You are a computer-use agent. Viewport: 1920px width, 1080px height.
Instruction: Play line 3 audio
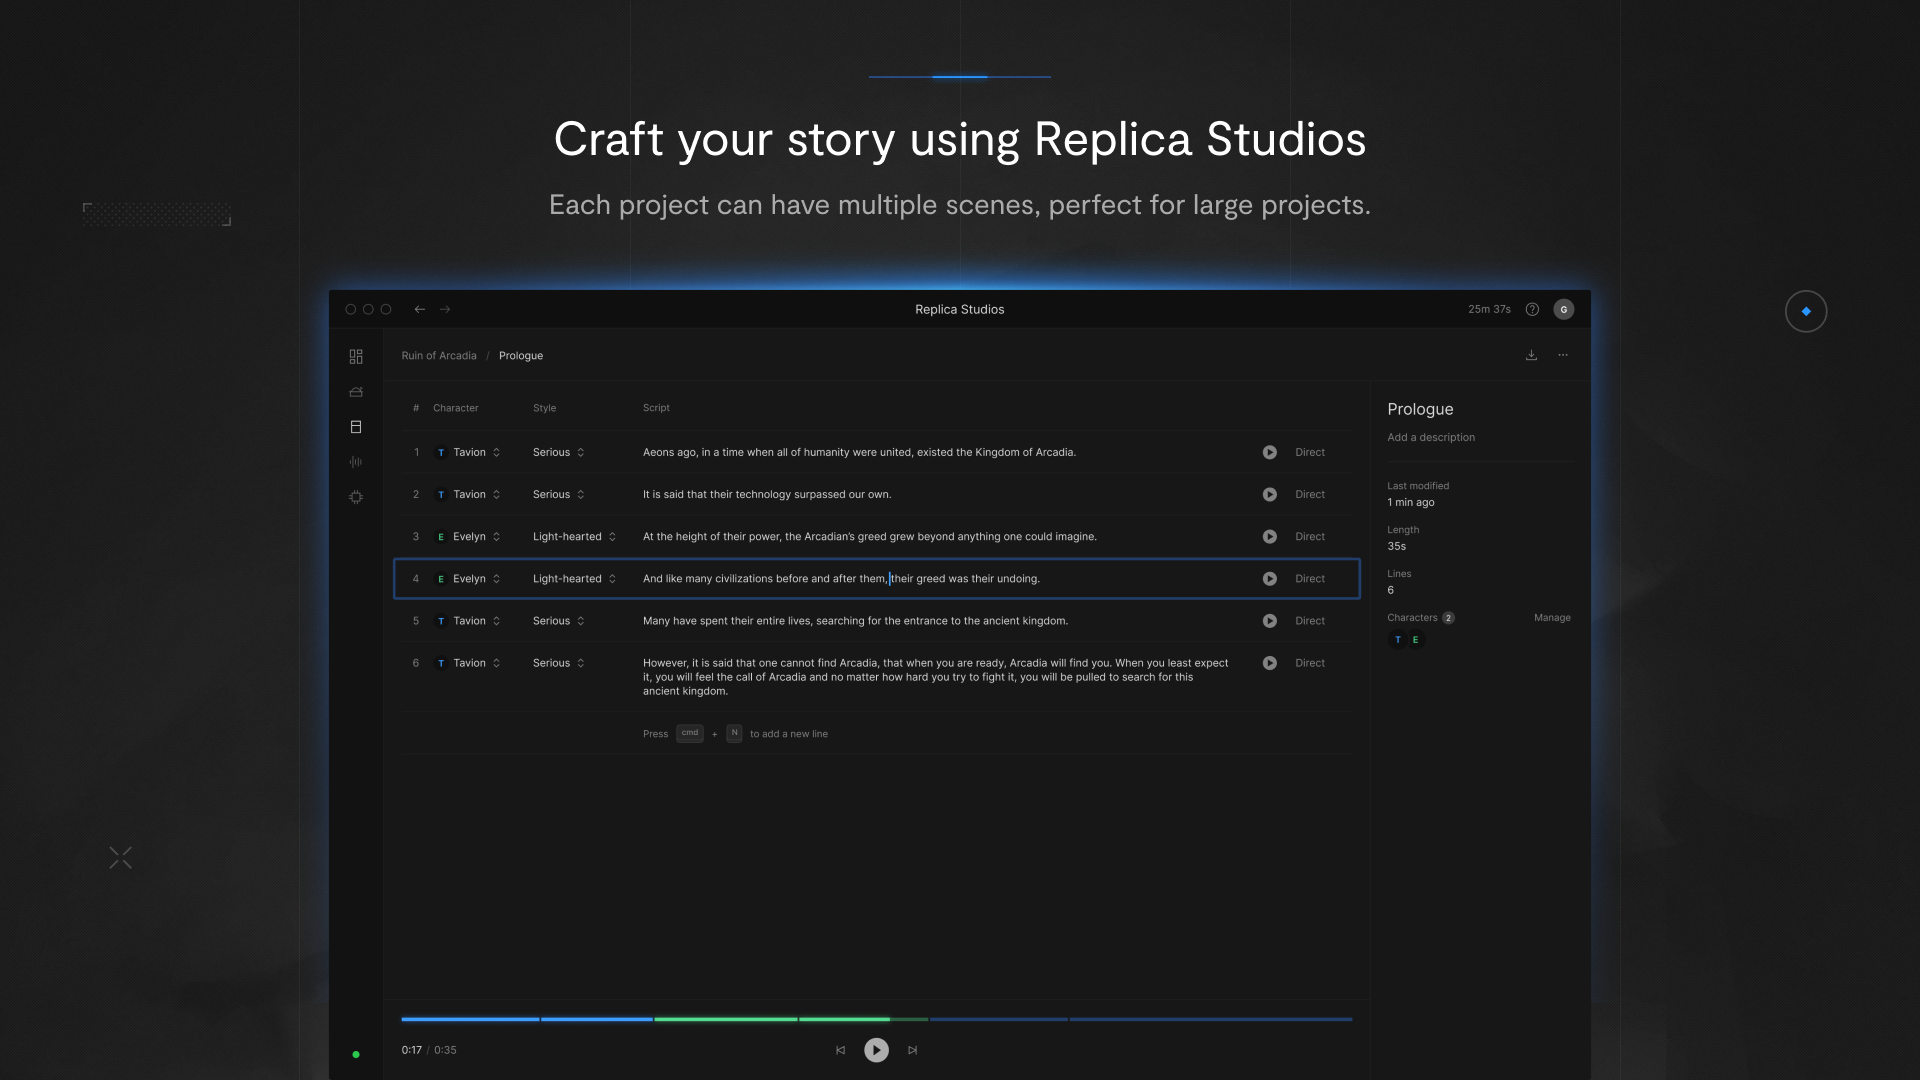(1269, 537)
